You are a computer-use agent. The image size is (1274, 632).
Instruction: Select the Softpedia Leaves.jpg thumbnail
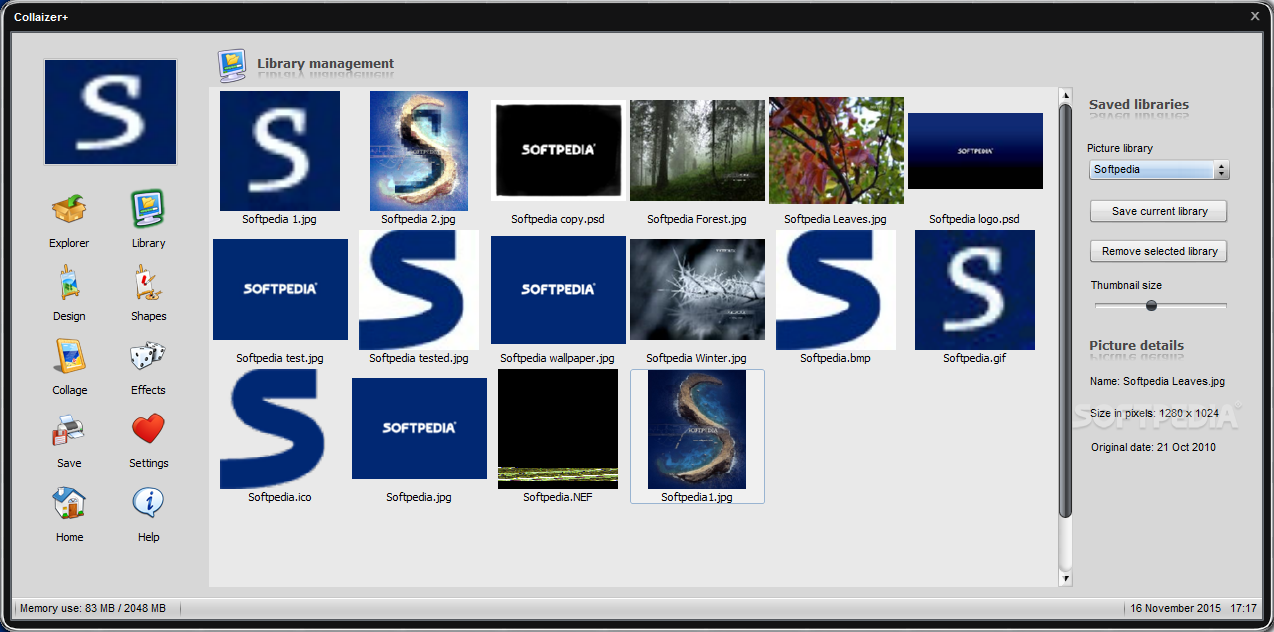(x=836, y=150)
